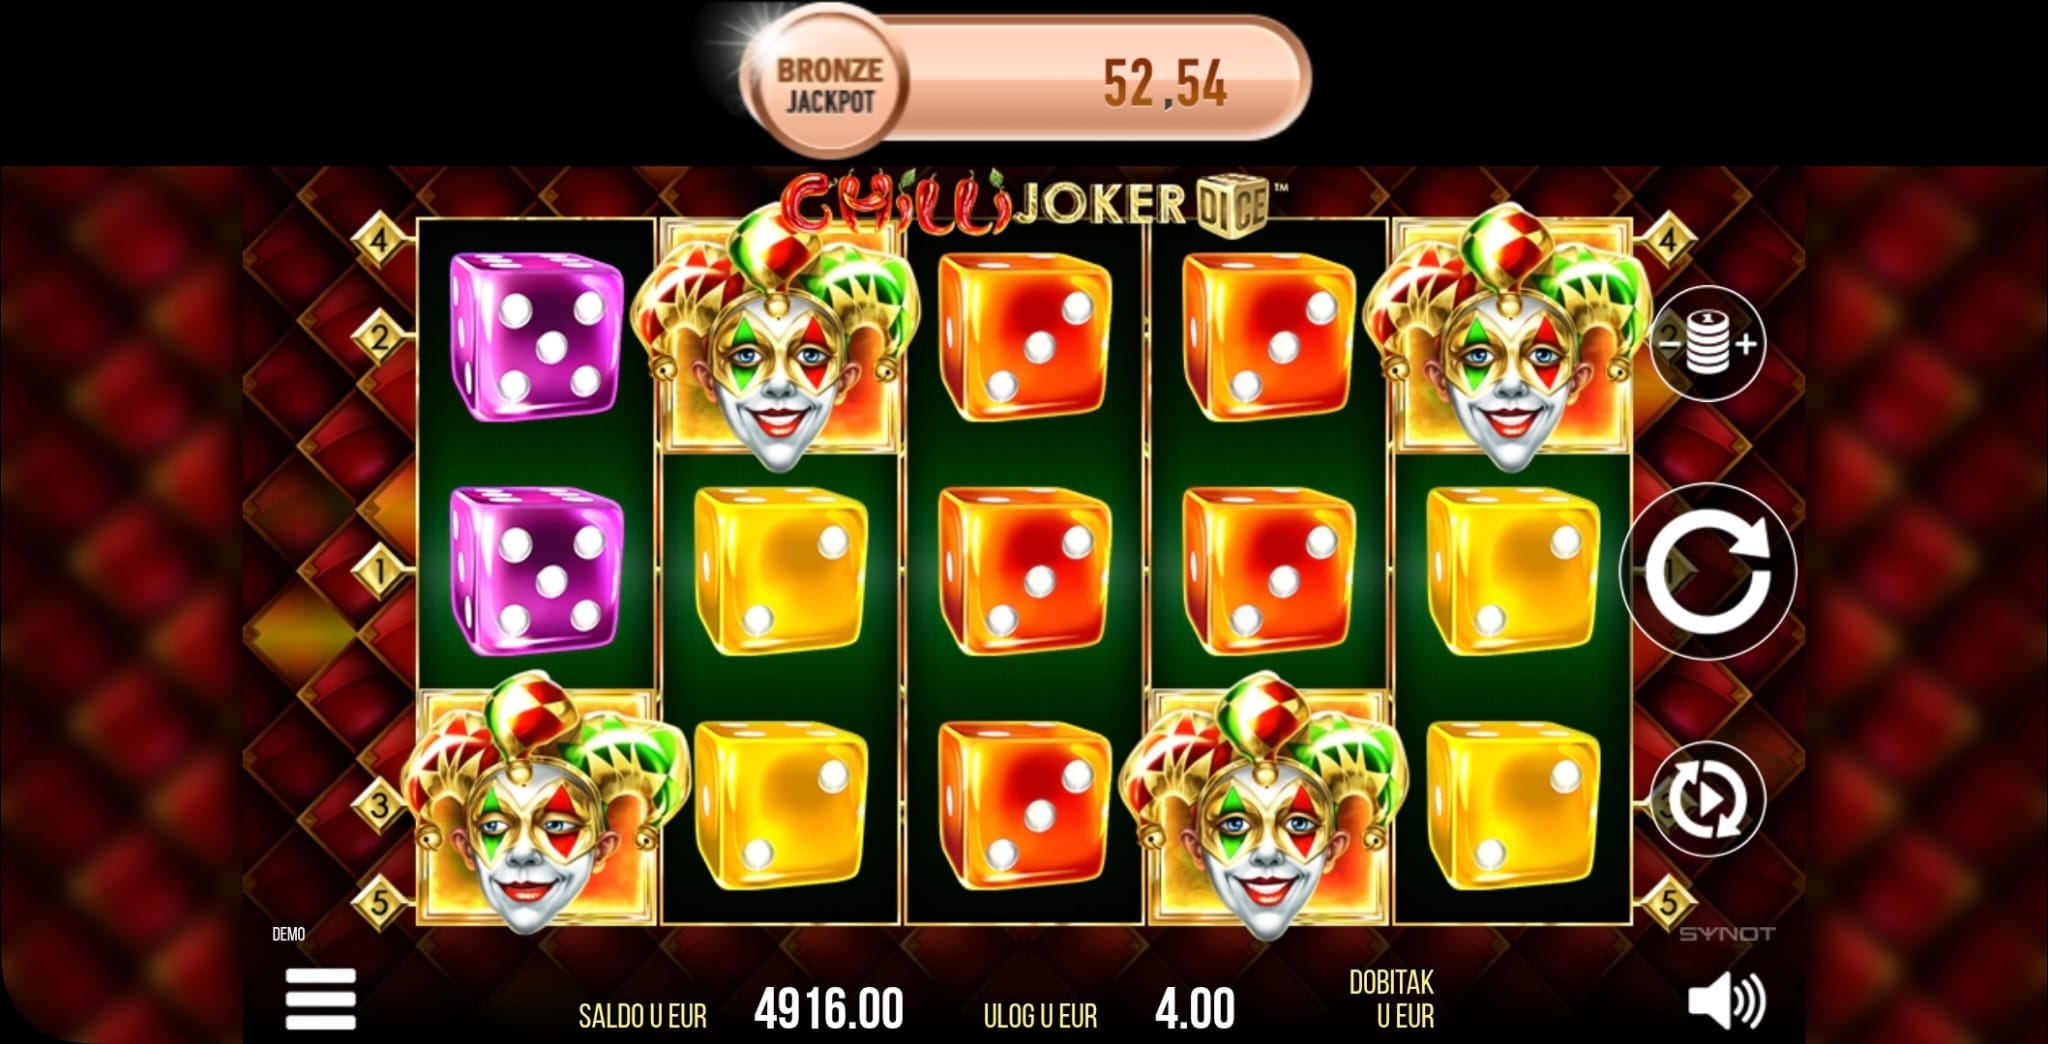Mute the game sound speaker icon
Screen dimensions: 2048x1044
point(1727,1002)
